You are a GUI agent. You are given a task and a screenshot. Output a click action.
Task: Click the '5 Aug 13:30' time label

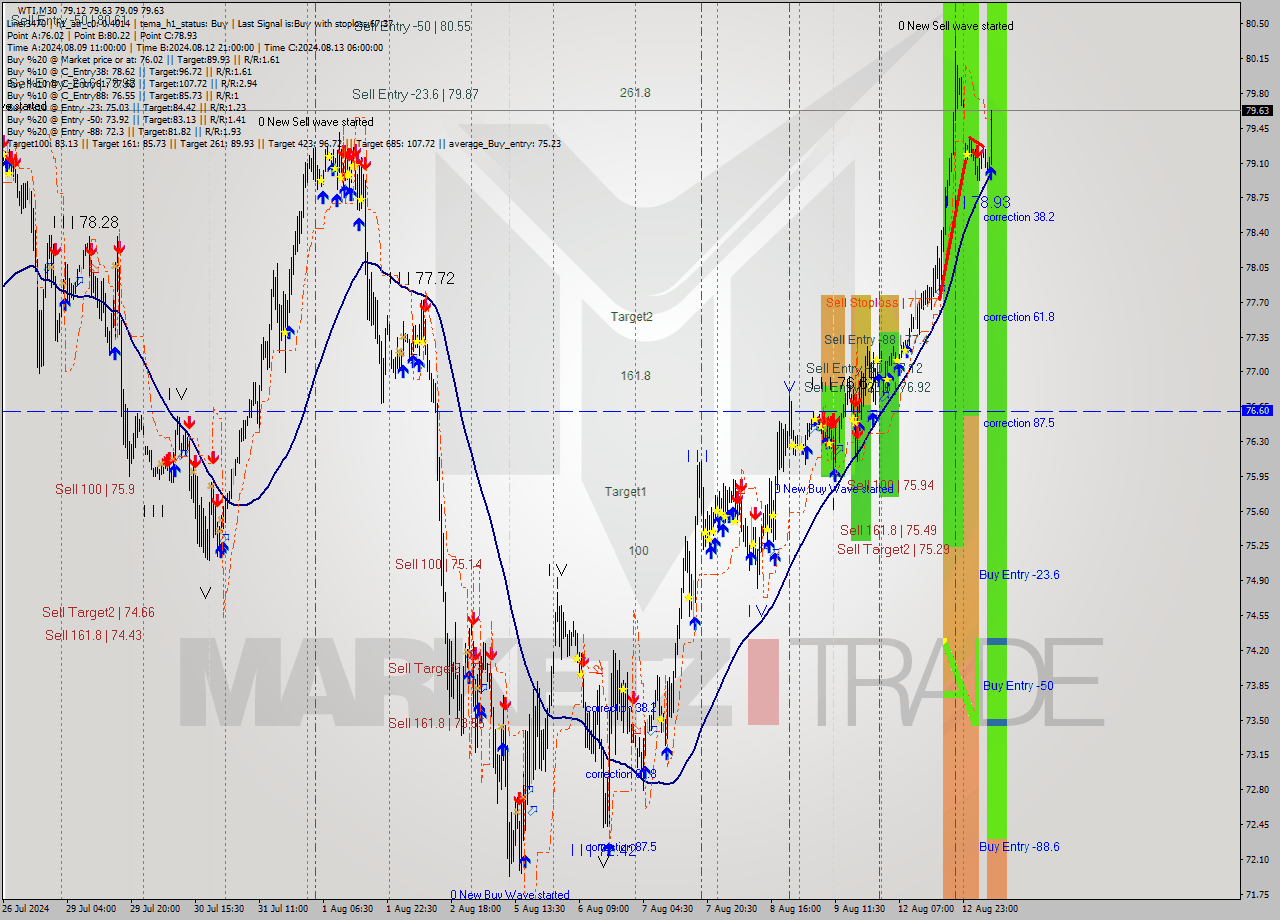tap(539, 909)
